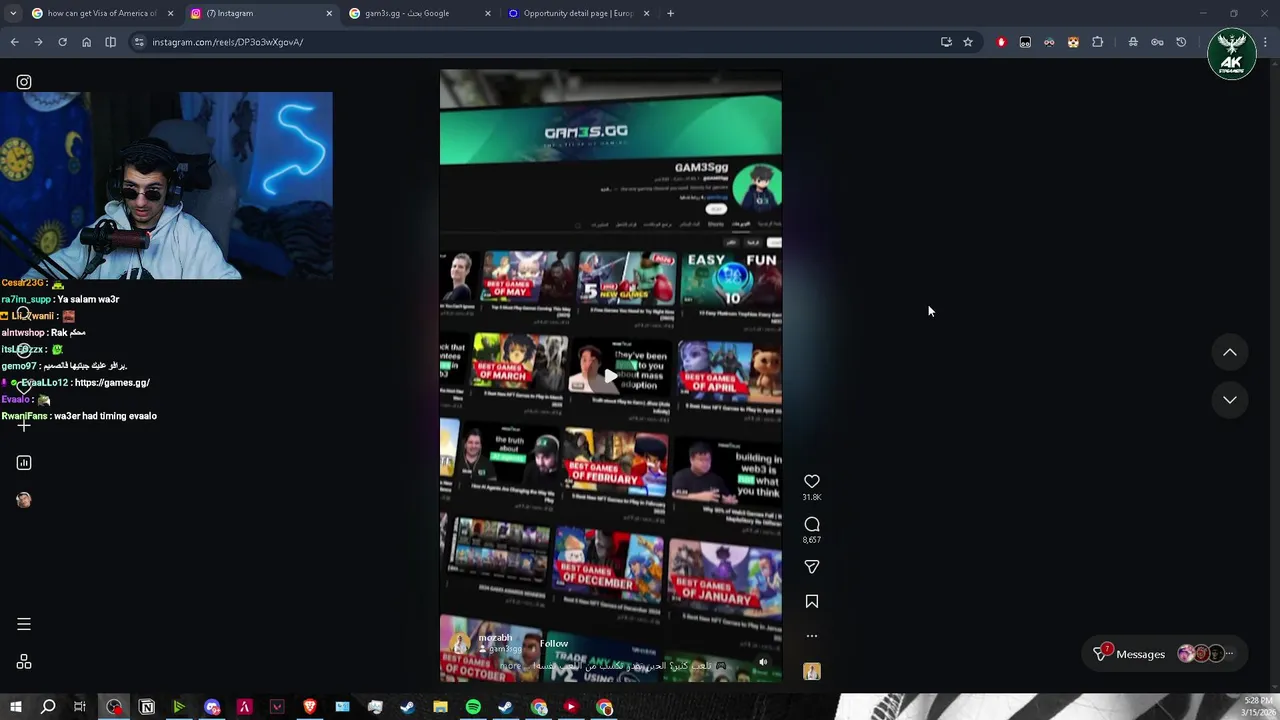This screenshot has width=1280, height=720.
Task: Open Task View on the taskbar
Action: (80, 707)
